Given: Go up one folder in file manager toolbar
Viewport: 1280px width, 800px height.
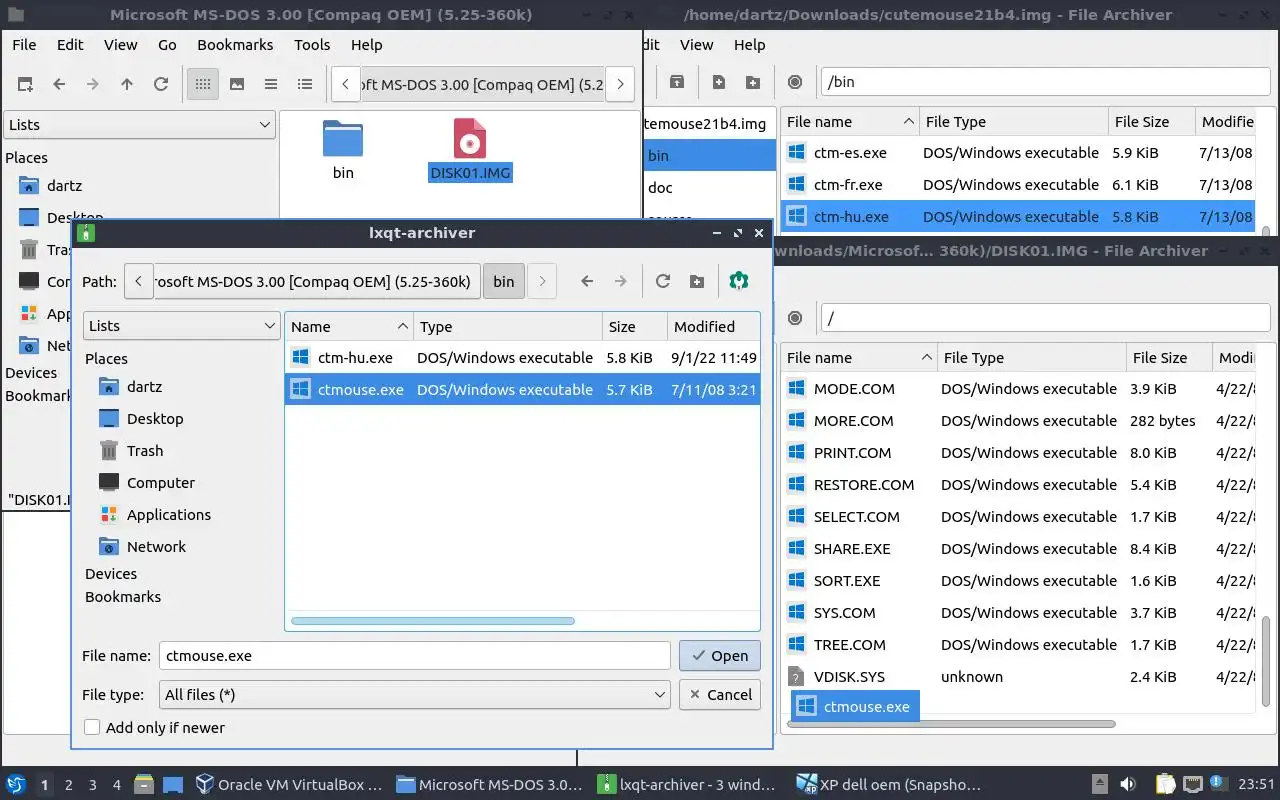Looking at the screenshot, I should (x=127, y=84).
